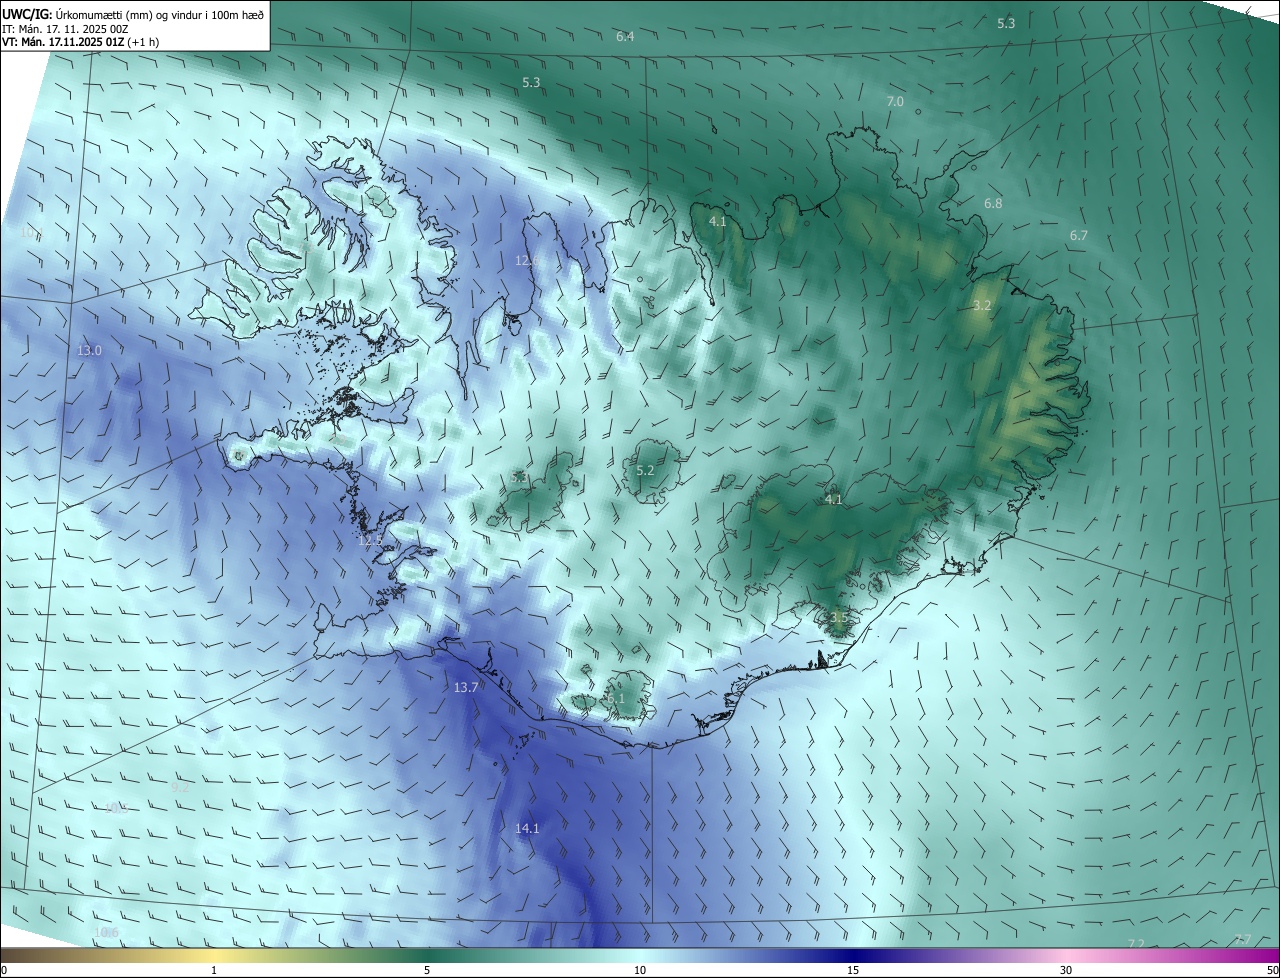This screenshot has height=978, width=1280.
Task: Select the '10' tick on the color scale
Action: click(x=640, y=970)
